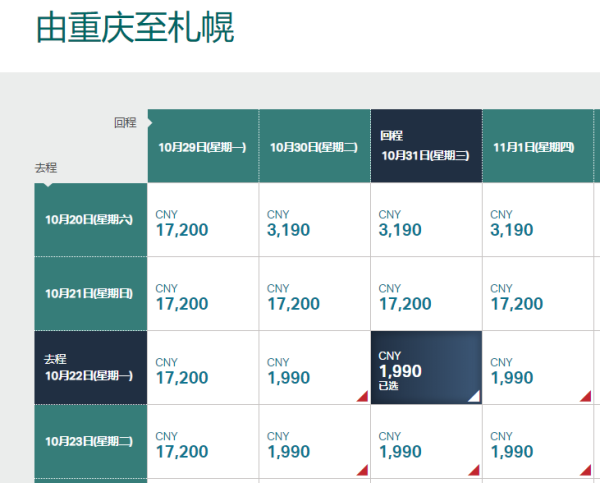Click the selected CNY 1,990 已选 fare cell
600x483 pixels.
[426, 367]
